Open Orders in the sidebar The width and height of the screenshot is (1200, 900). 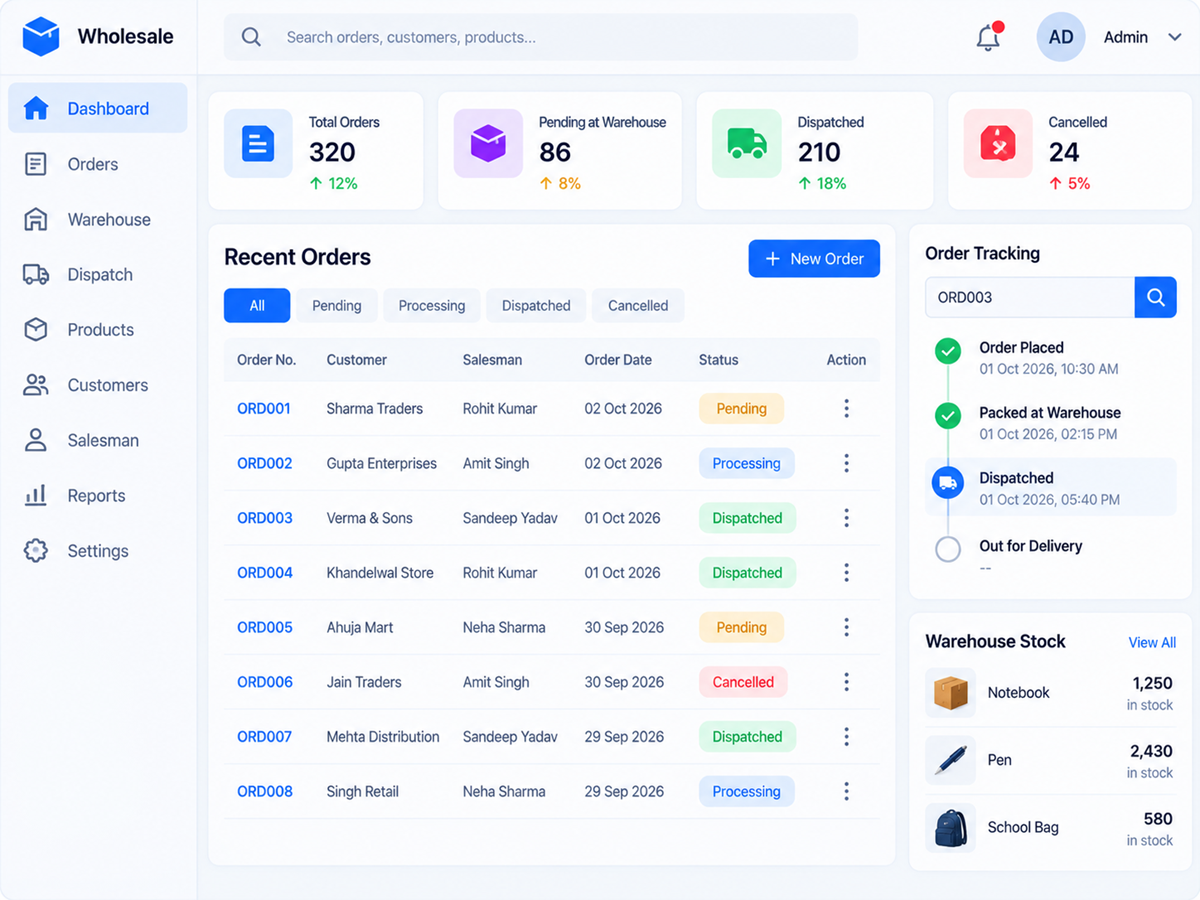click(98, 164)
